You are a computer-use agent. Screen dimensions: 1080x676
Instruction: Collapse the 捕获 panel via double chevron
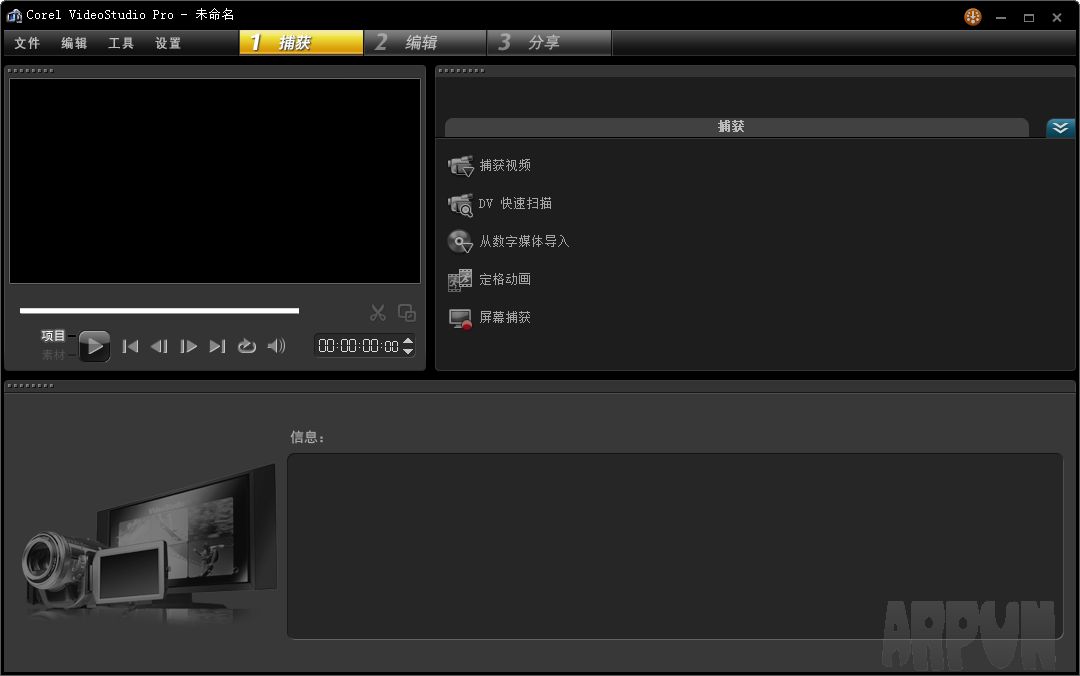[1060, 127]
